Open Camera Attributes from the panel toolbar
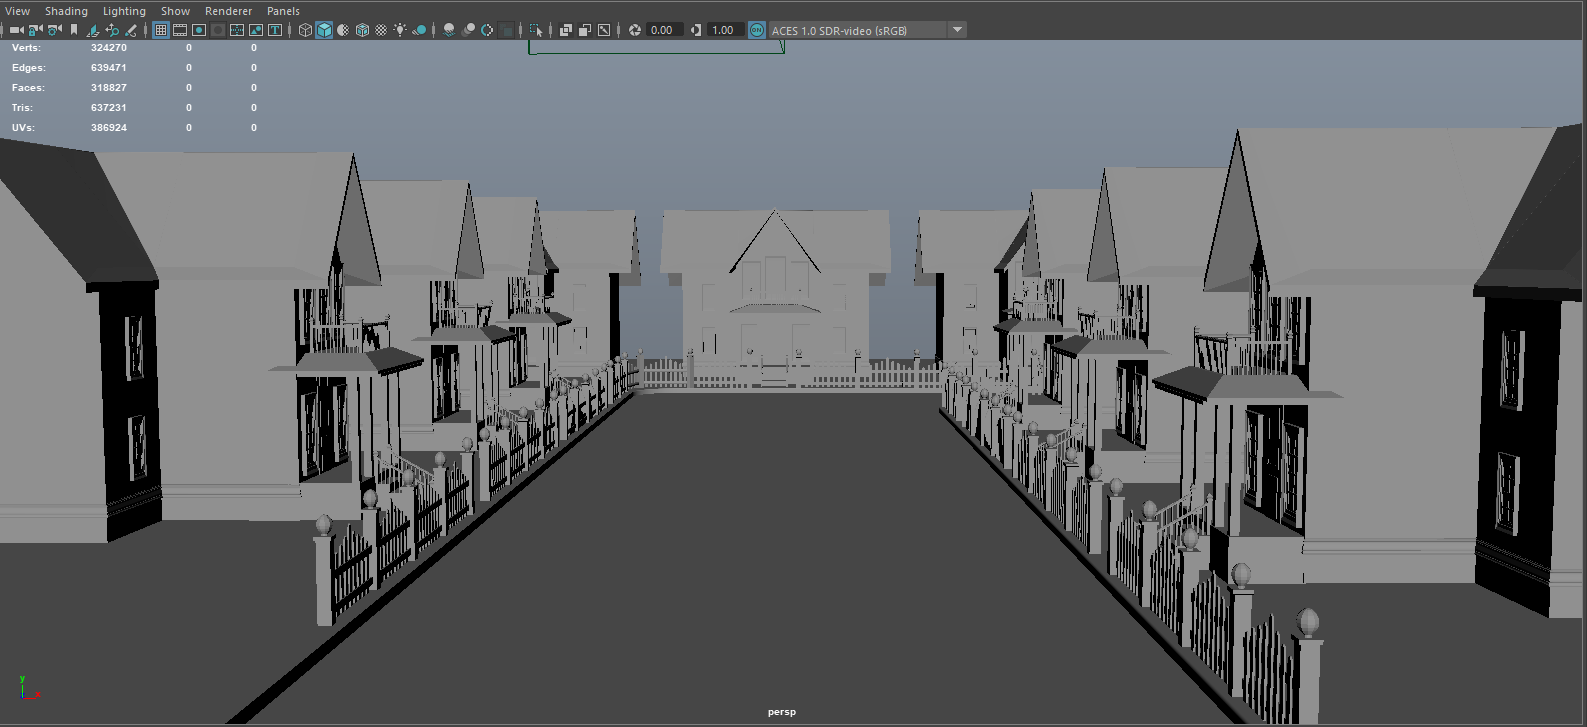 click(x=54, y=30)
